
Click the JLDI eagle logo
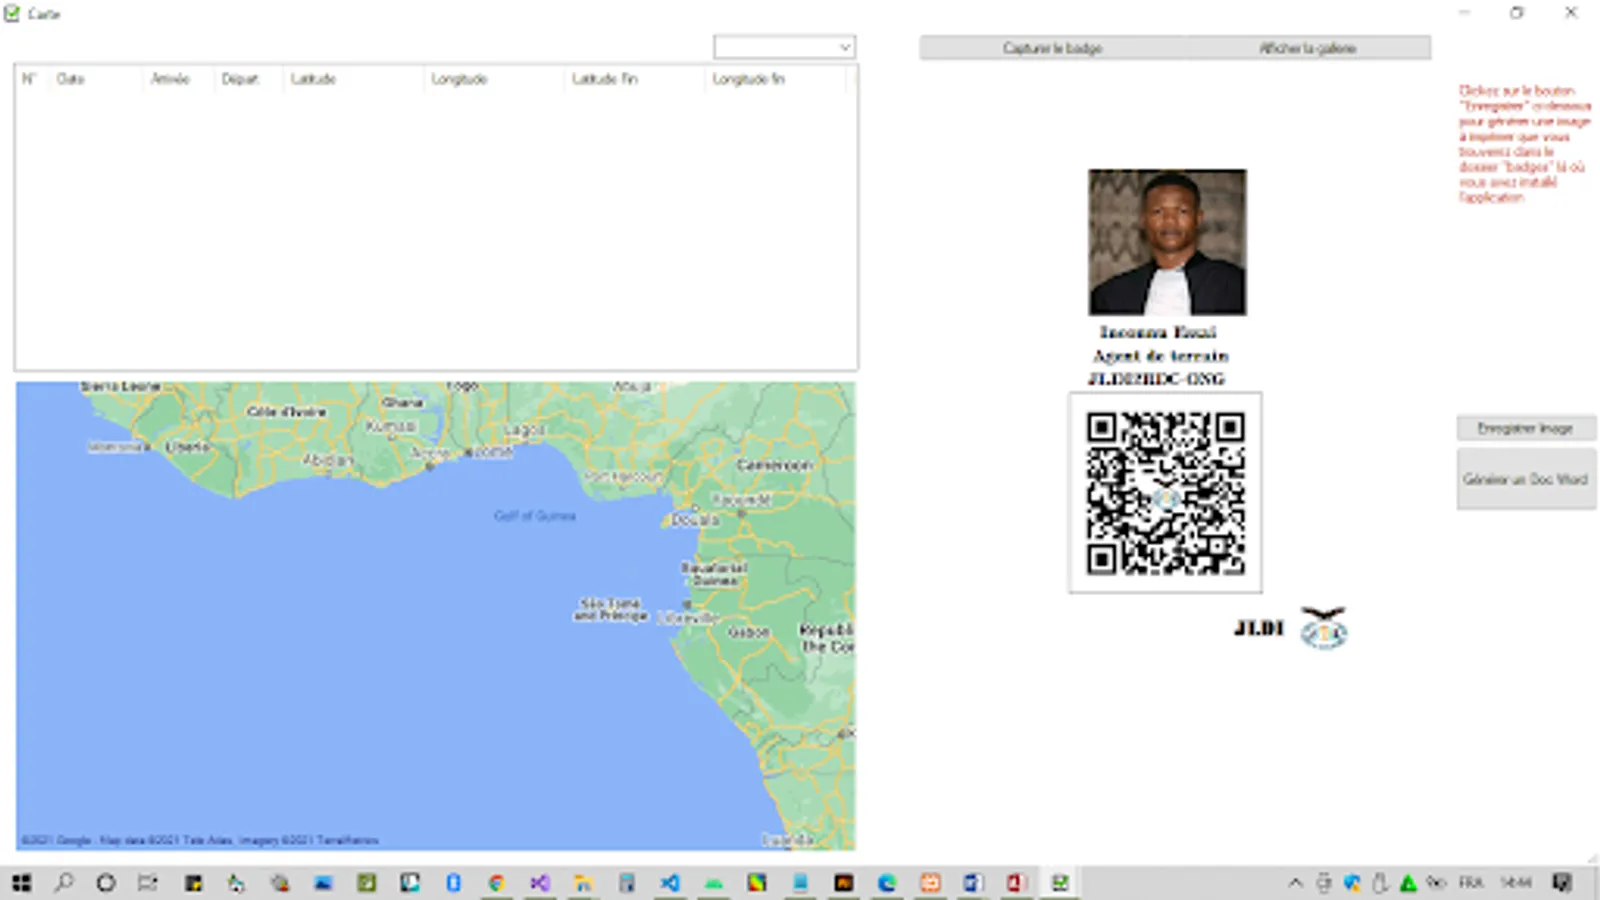click(x=1323, y=628)
